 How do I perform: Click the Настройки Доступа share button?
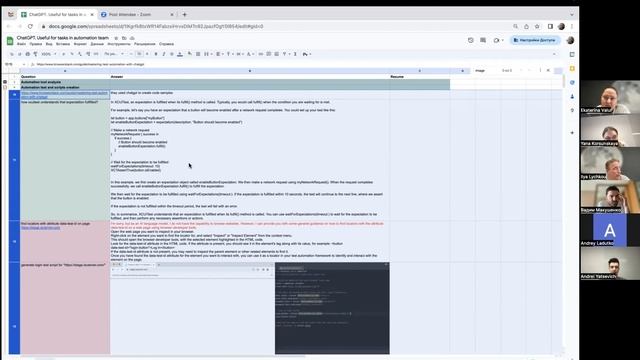click(535, 40)
